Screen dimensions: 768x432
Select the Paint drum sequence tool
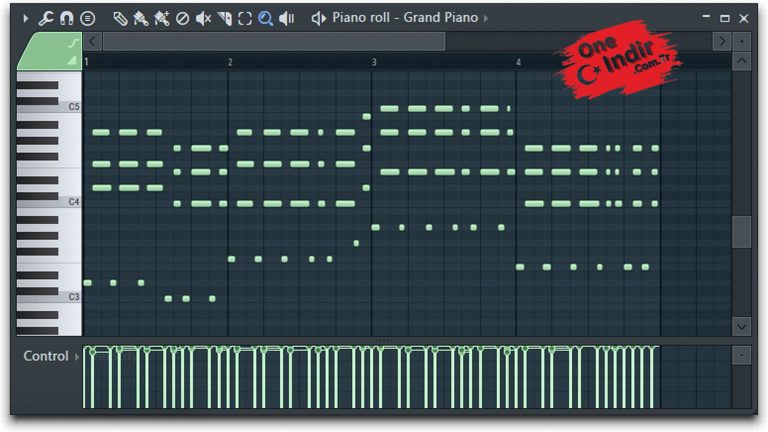click(162, 19)
